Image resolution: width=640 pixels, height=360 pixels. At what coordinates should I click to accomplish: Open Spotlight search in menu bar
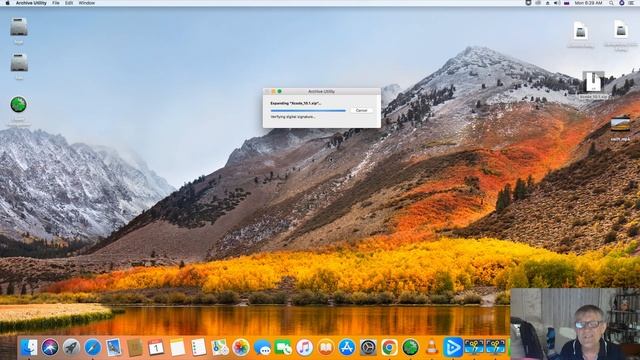[611, 3]
